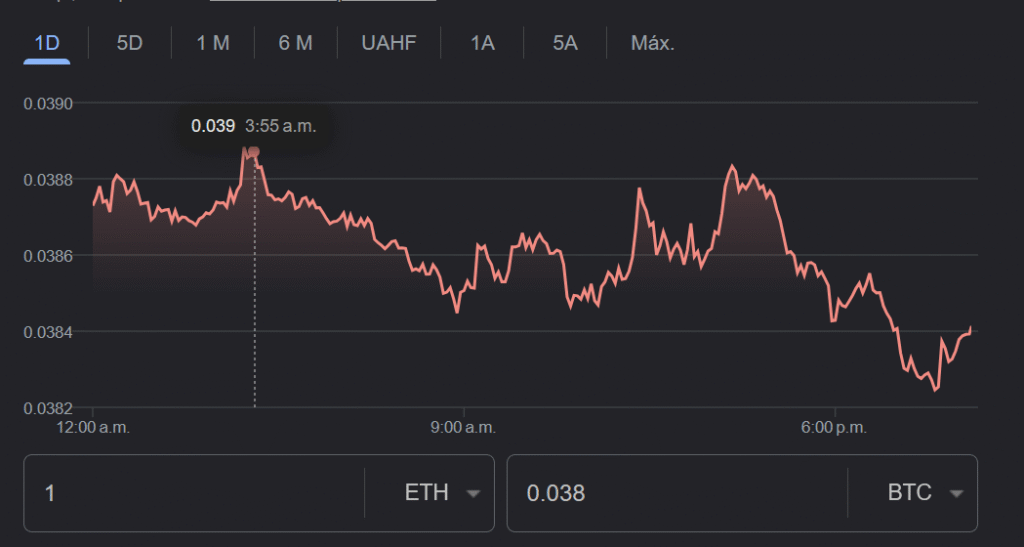The image size is (1024, 547).
Task: Click the 0.0384 y-axis label
Action: [48, 332]
